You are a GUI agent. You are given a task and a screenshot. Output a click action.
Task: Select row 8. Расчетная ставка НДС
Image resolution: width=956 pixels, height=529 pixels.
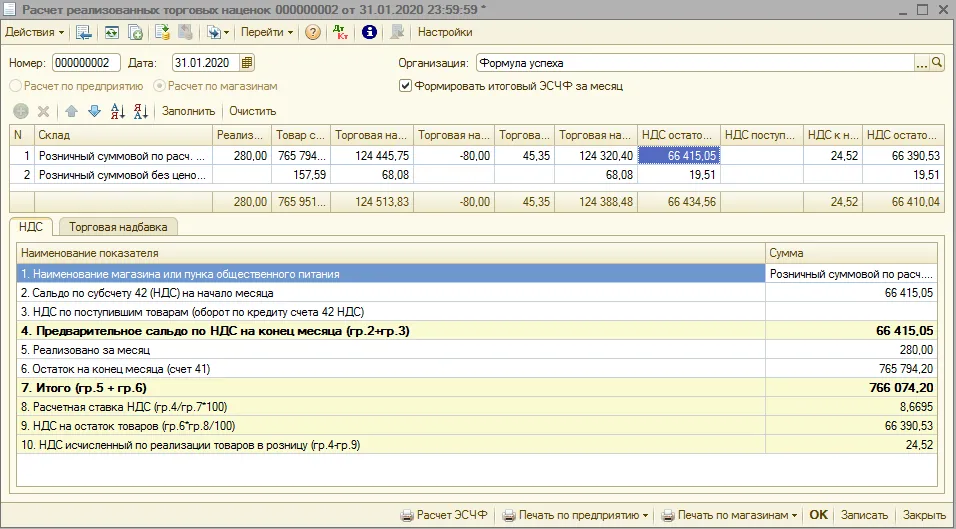477,407
